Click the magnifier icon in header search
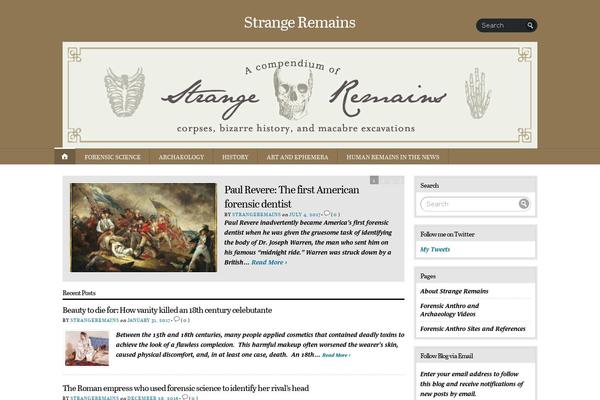600x400 pixels. pyautogui.click(x=530, y=26)
